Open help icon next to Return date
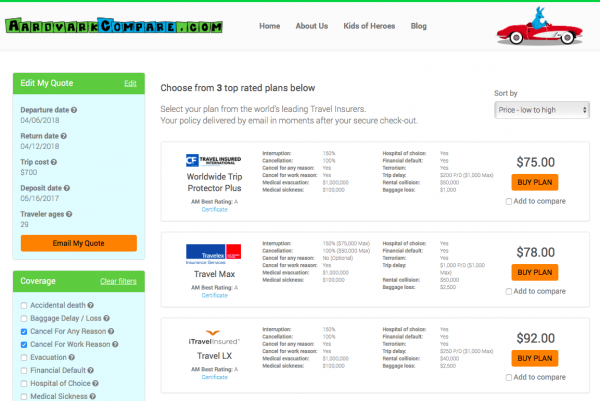This screenshot has height=401, width=600. tap(64, 136)
